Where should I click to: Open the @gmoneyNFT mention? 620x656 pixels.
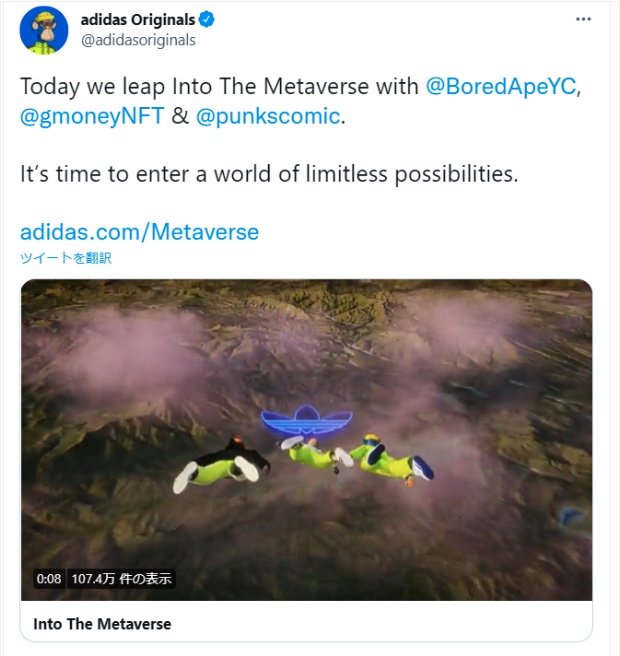coord(92,116)
